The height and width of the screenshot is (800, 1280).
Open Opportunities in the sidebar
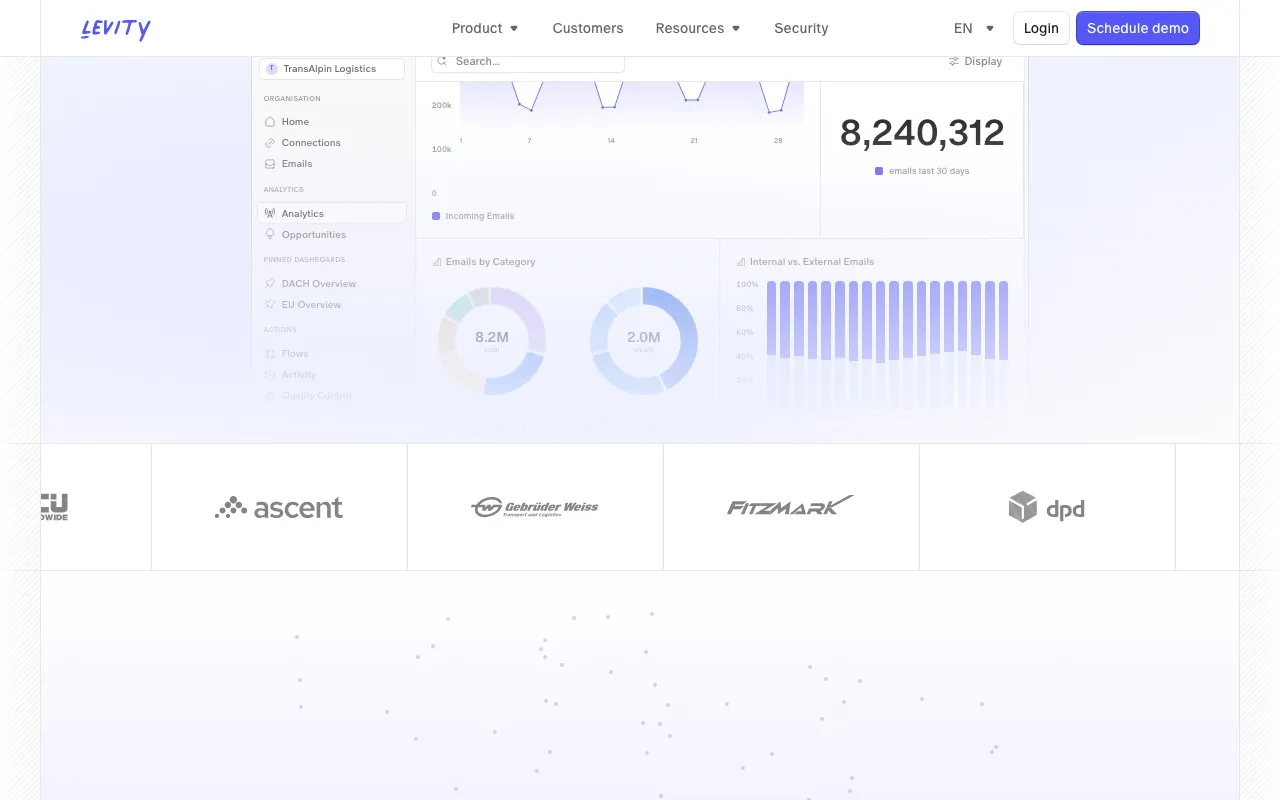click(x=314, y=234)
